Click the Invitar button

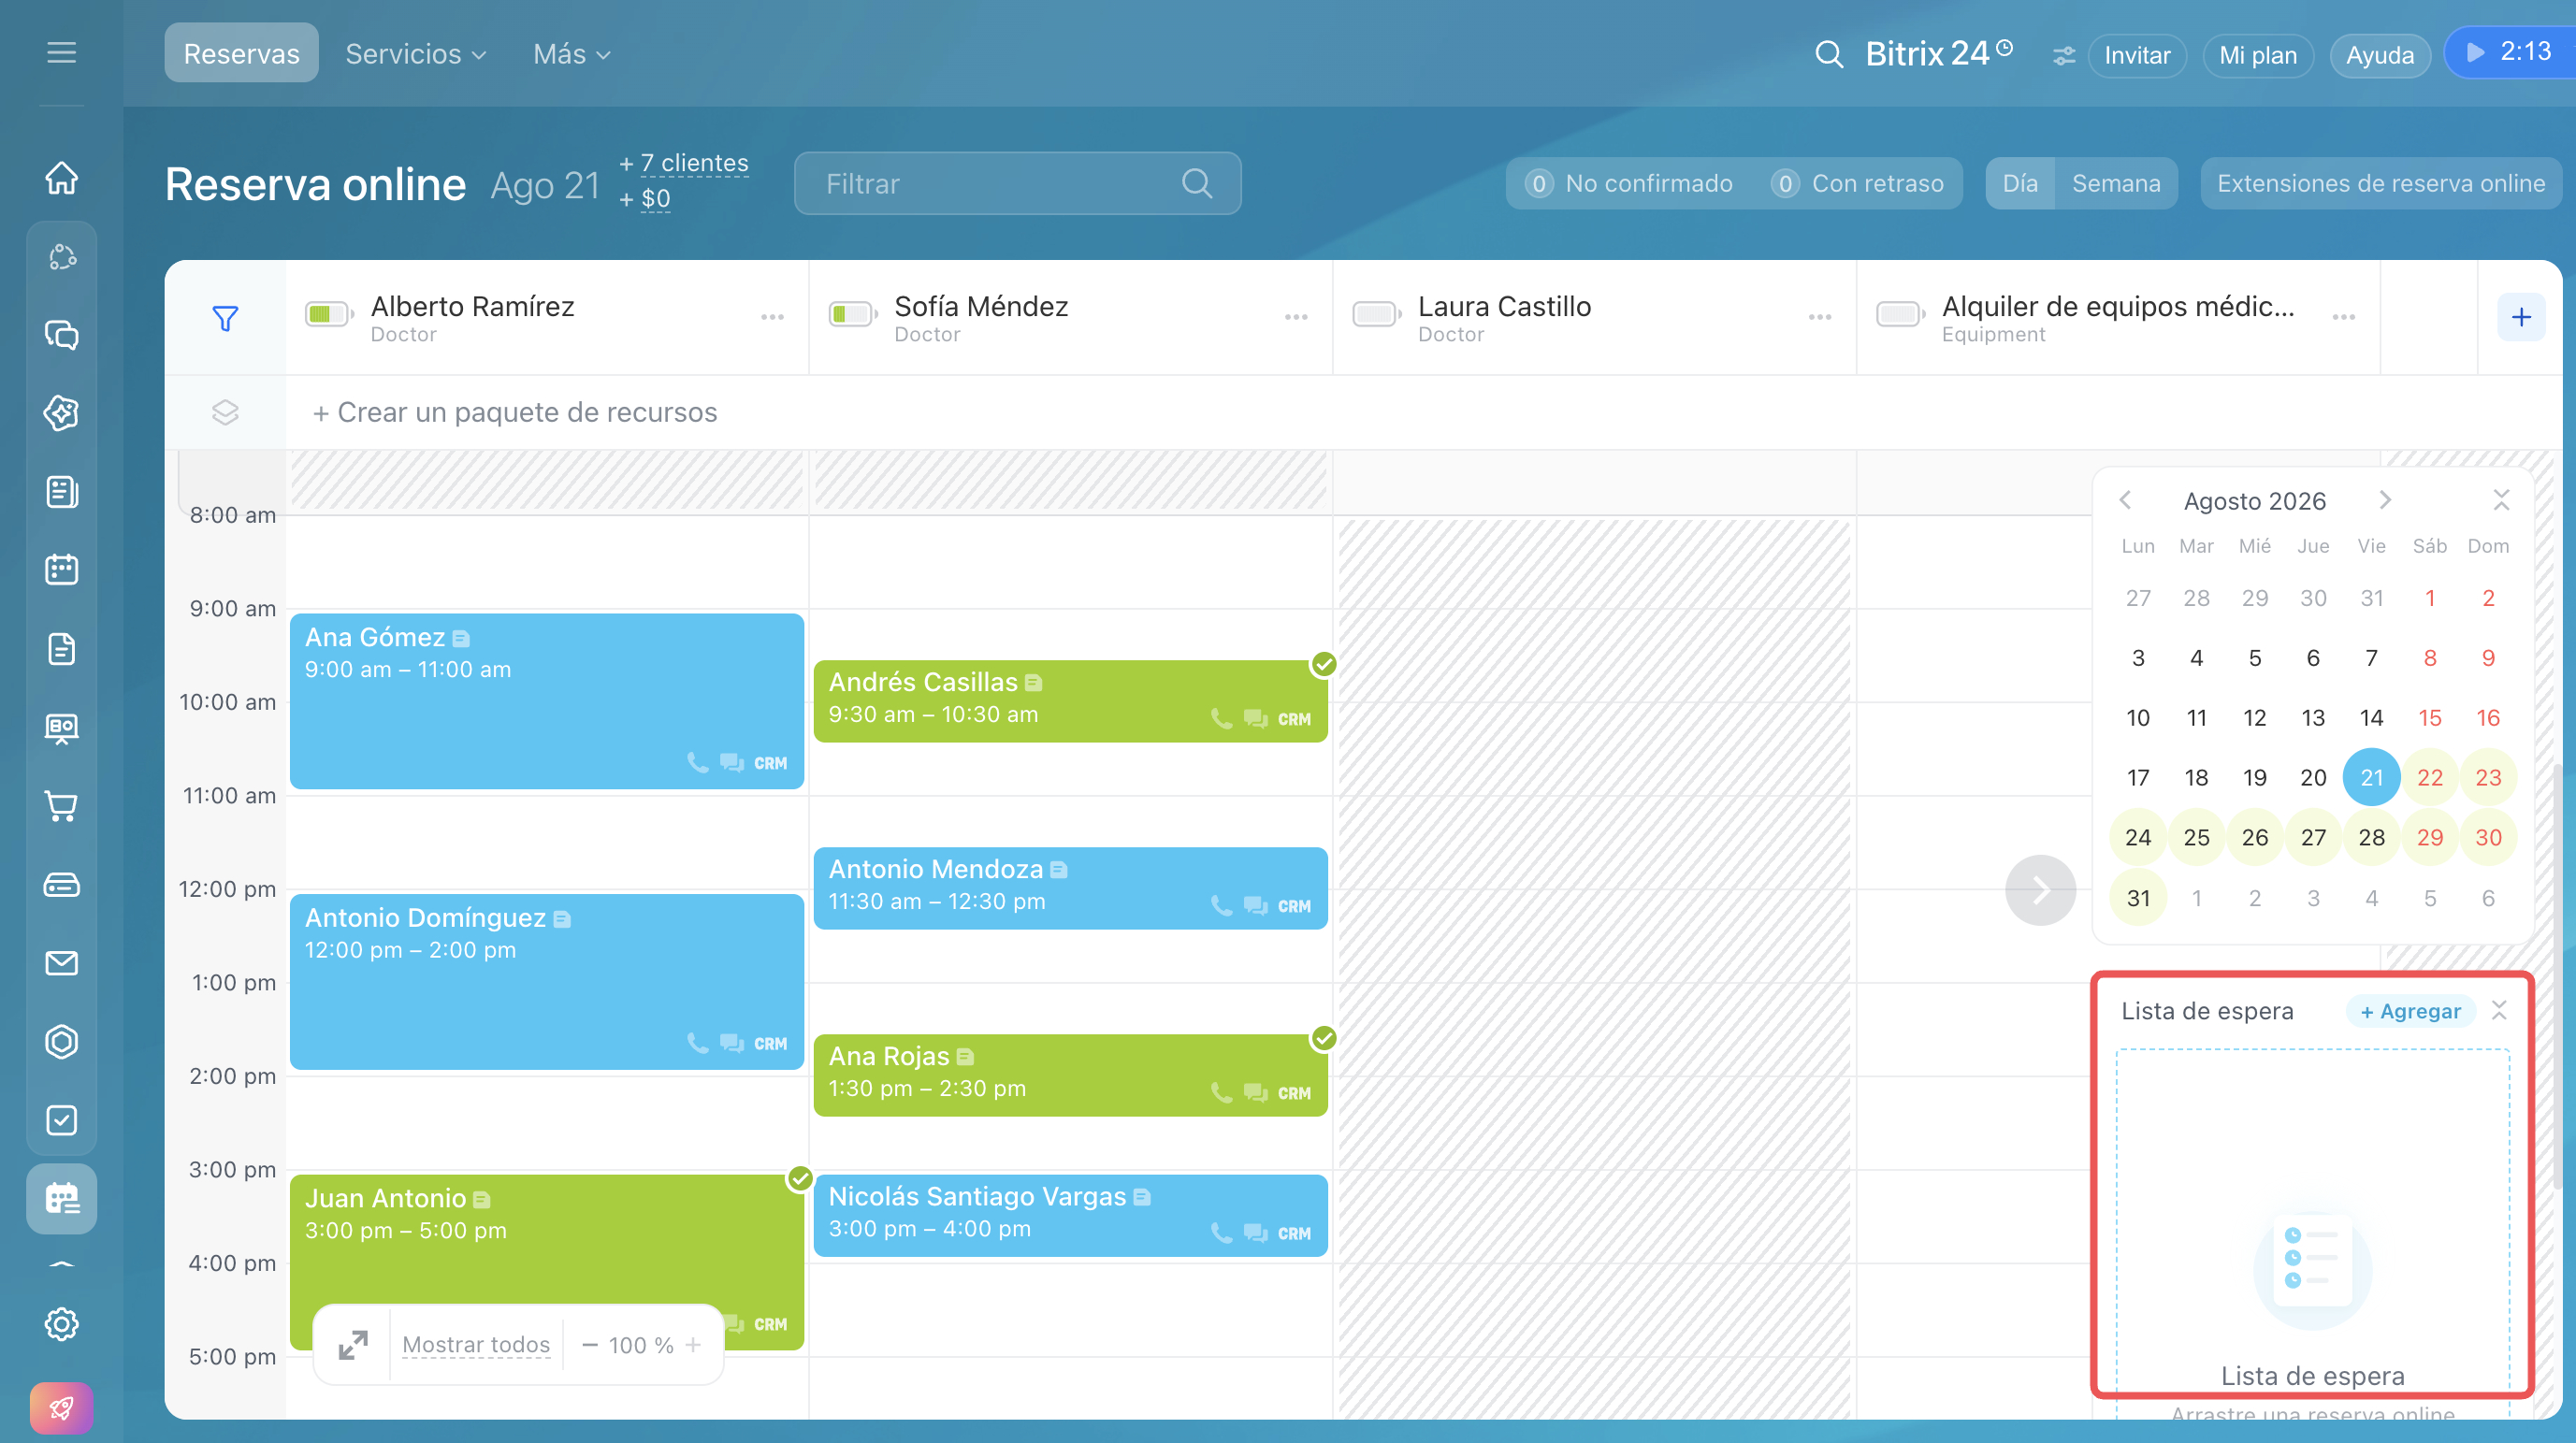click(2137, 56)
